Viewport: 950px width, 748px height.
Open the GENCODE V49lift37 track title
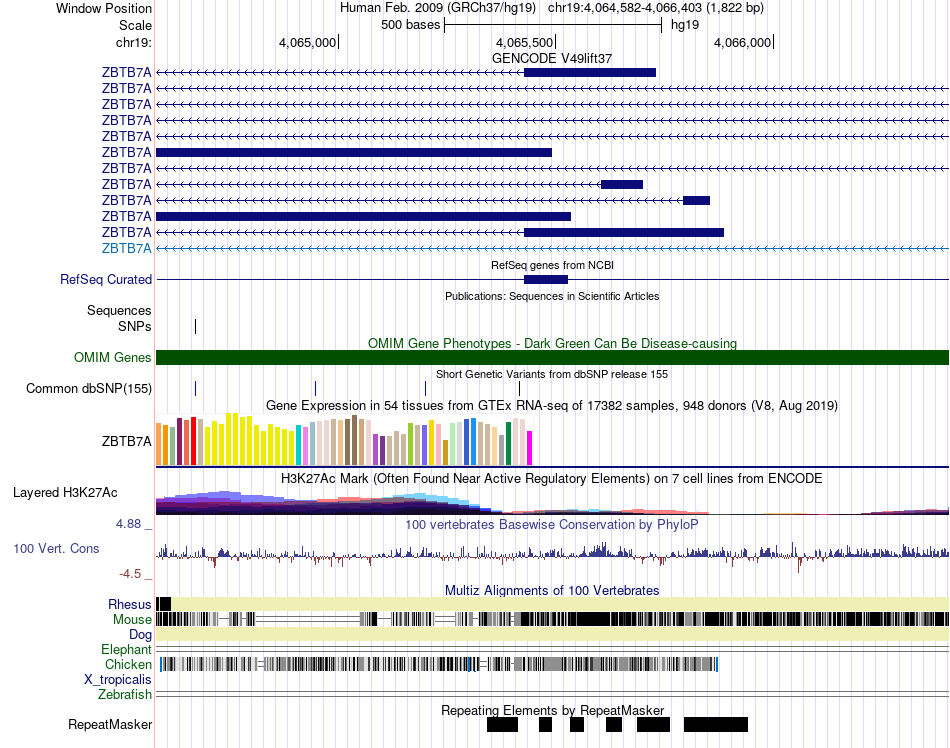[552, 58]
